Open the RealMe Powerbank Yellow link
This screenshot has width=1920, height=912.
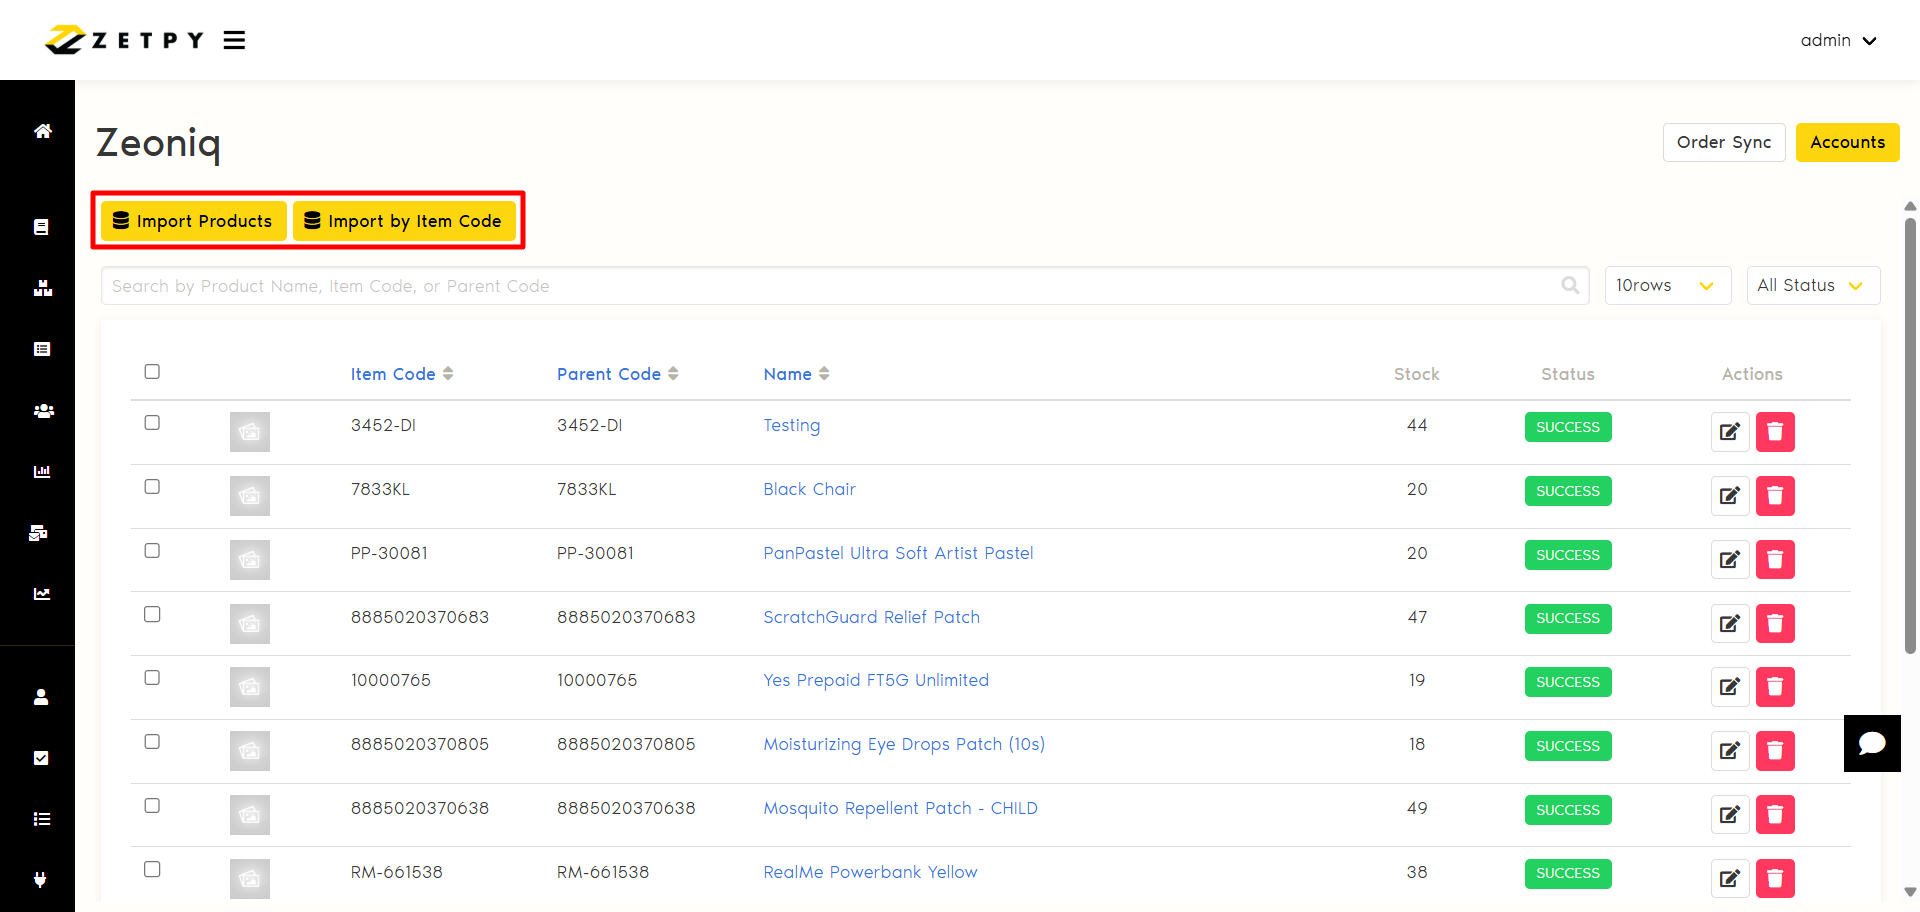pyautogui.click(x=870, y=872)
